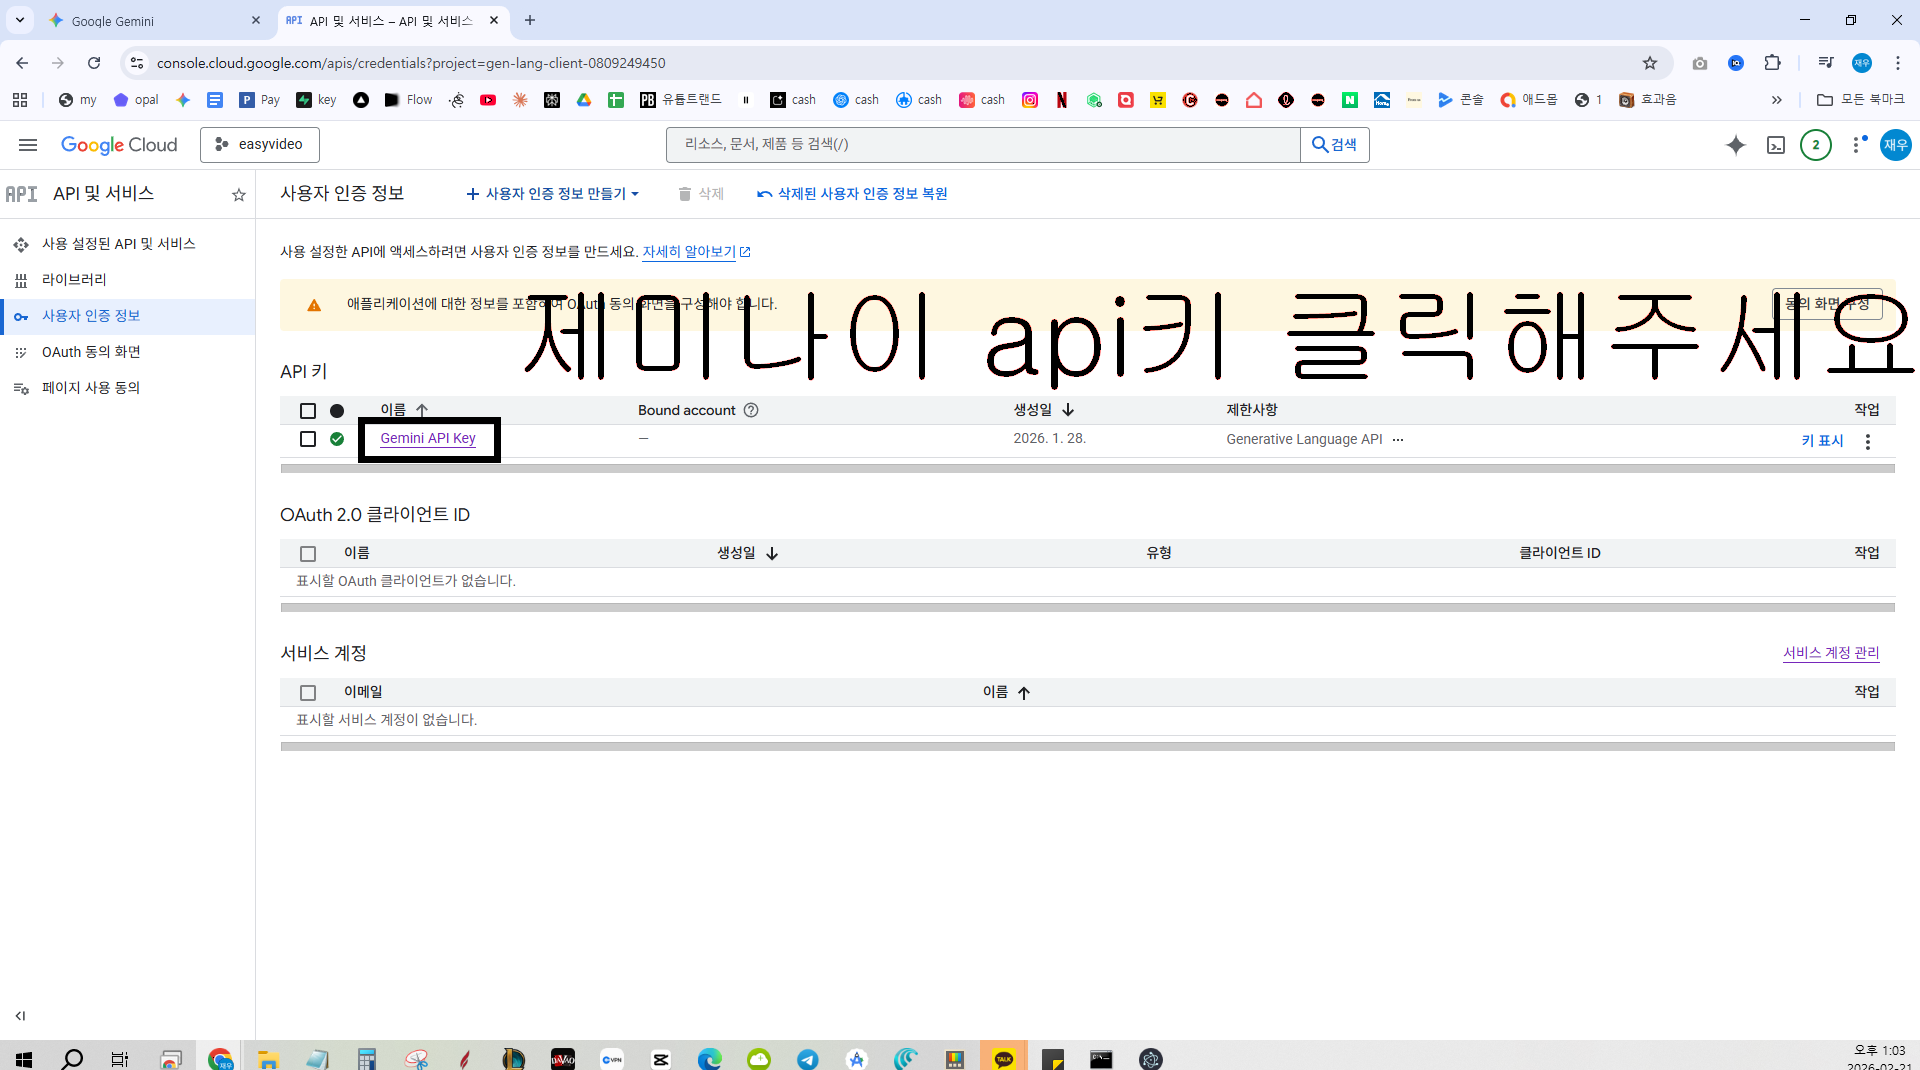Open Gemini AI assistant sparkle icon
Screen dimensions: 1920x1070
tap(1736, 145)
